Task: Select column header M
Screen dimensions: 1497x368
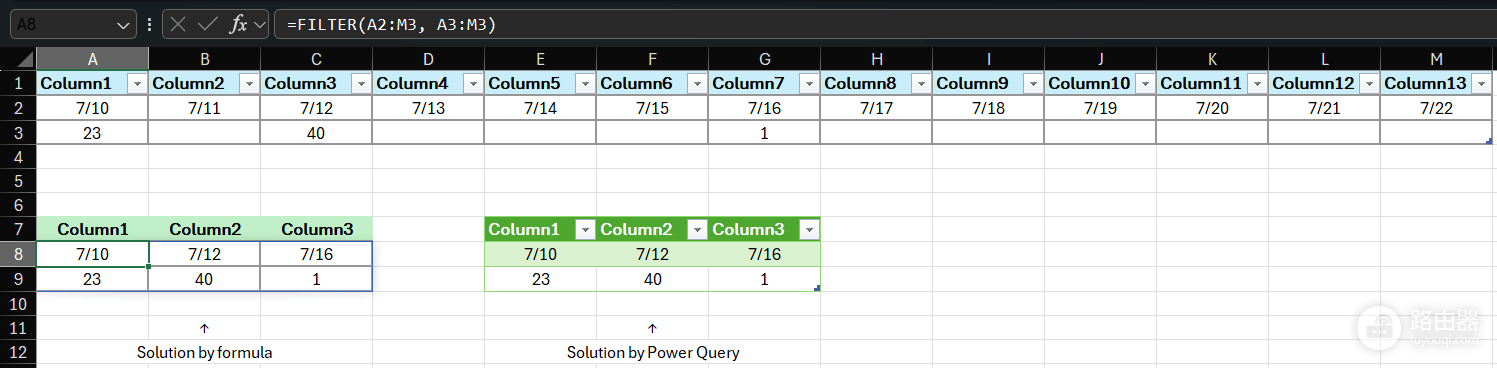Action: point(1436,59)
